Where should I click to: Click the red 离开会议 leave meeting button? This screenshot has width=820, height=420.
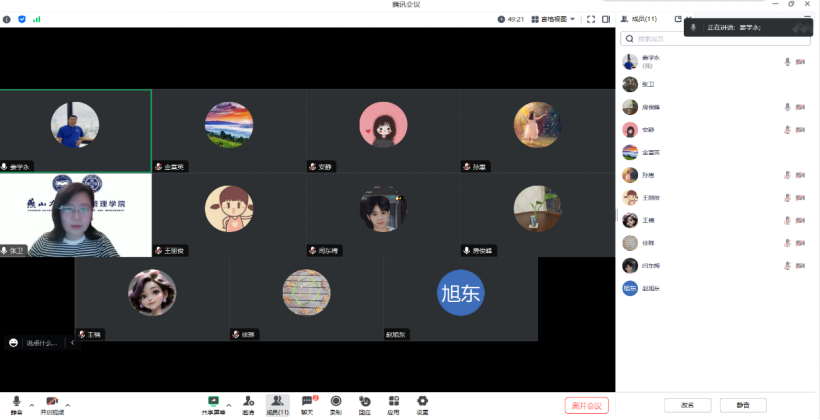click(x=586, y=405)
